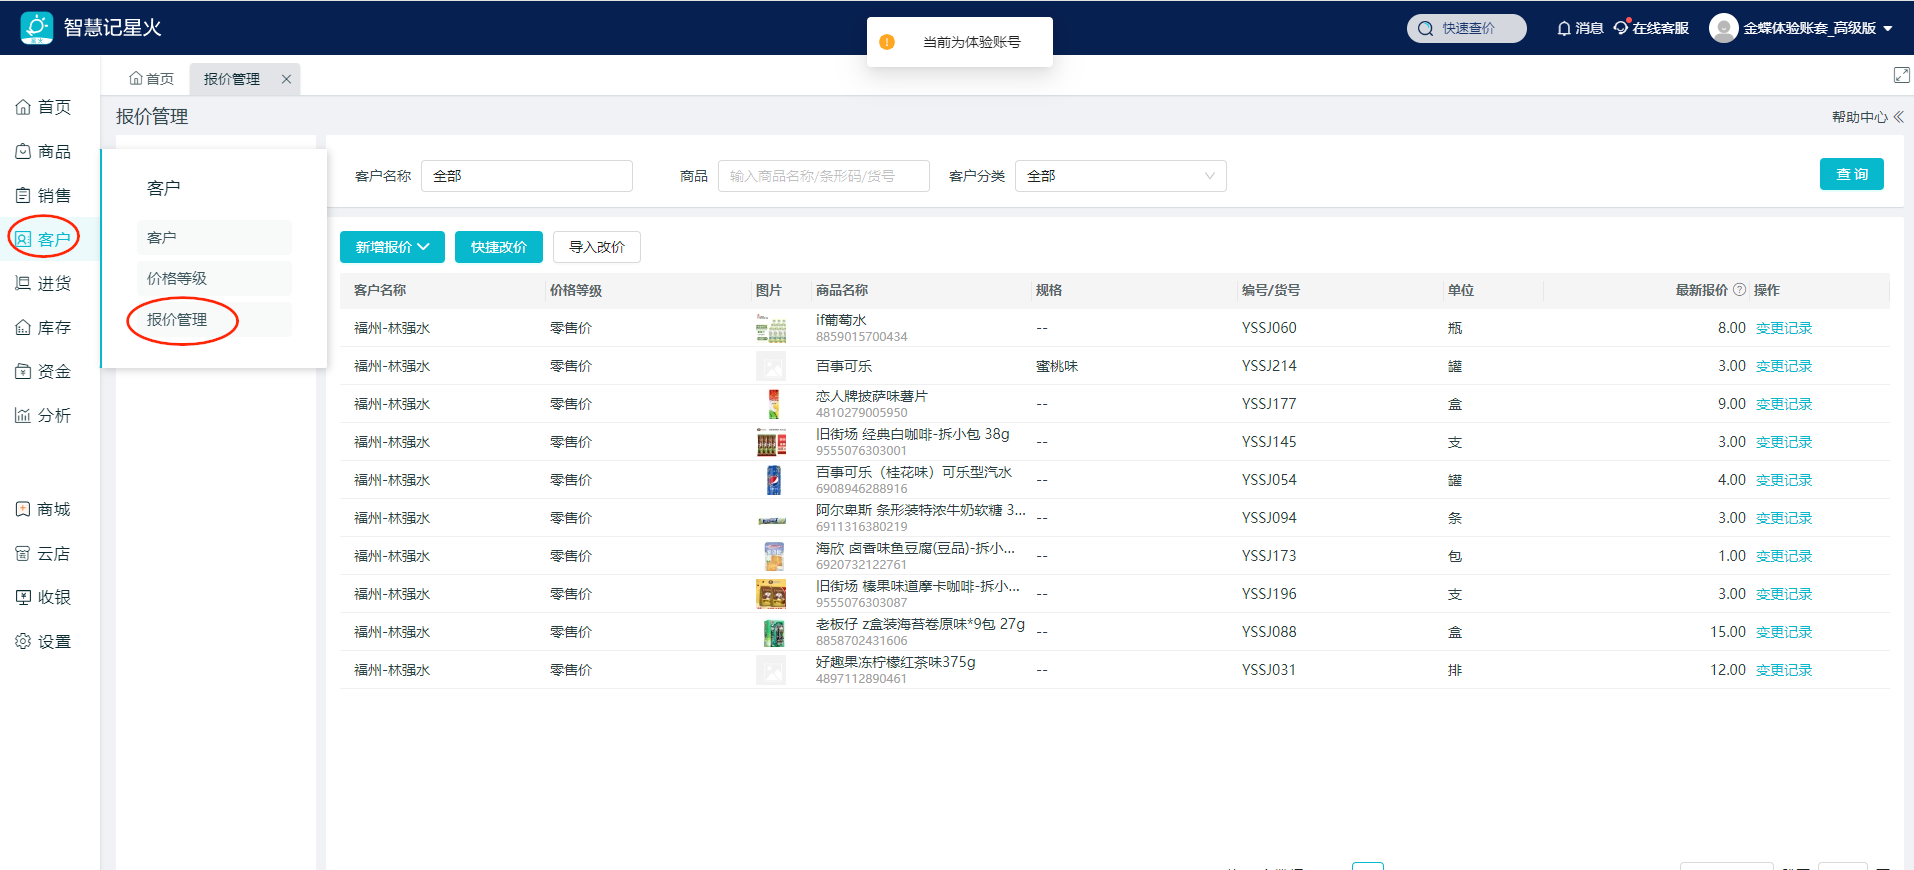Open 变更记录 for YSSJ214 row
1914x870 pixels.
pyautogui.click(x=1784, y=366)
